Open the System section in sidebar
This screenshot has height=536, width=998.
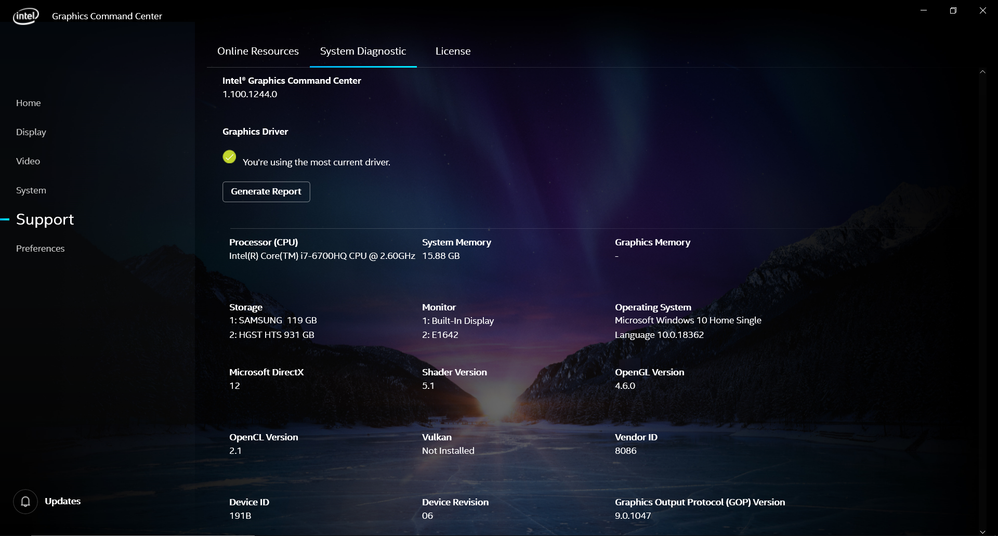(x=31, y=190)
